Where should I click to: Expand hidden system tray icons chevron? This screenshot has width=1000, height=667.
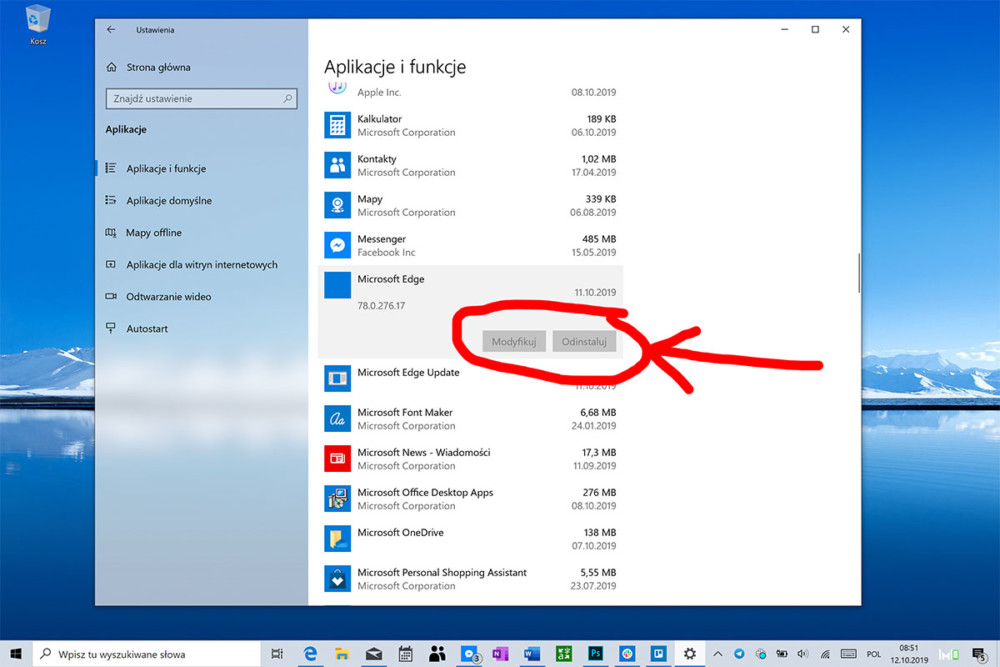717,654
